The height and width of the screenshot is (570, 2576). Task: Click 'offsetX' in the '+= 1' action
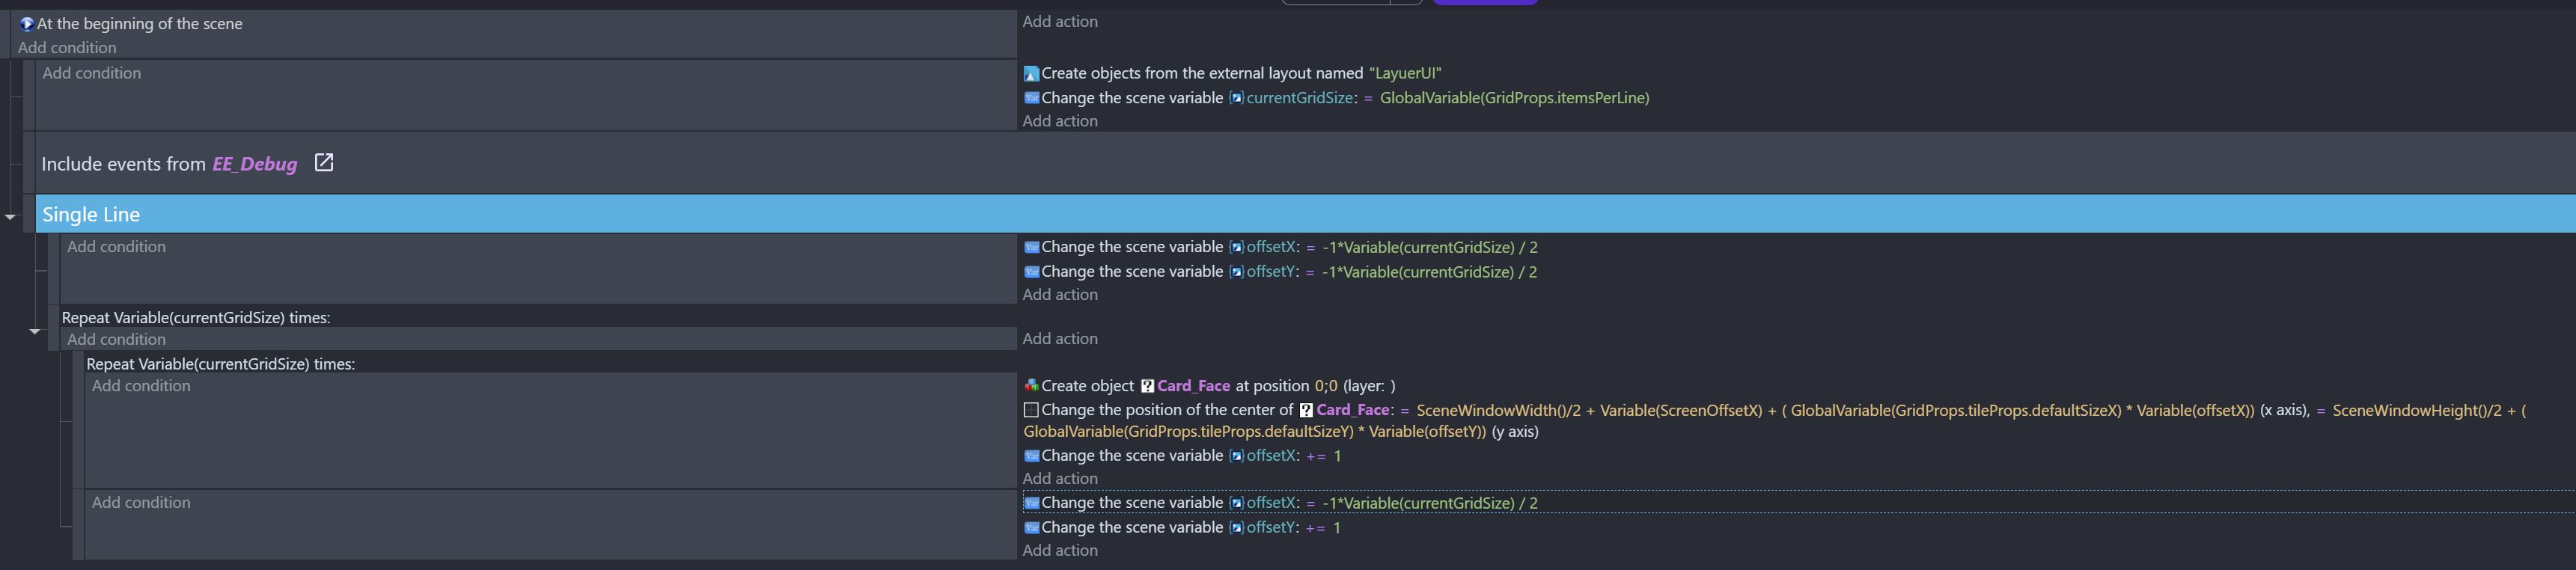point(1272,456)
